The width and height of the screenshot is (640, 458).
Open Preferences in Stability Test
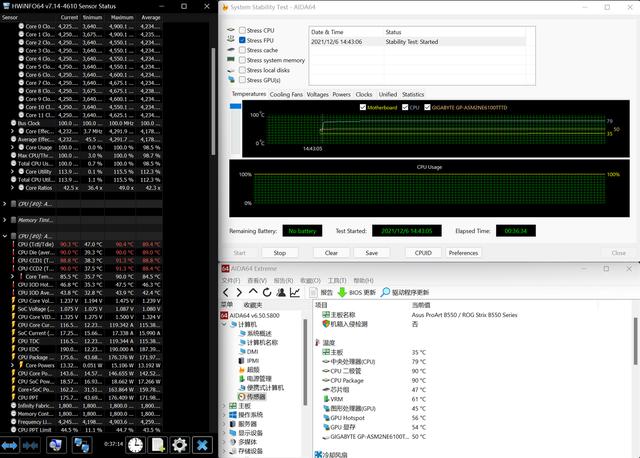tap(463, 253)
